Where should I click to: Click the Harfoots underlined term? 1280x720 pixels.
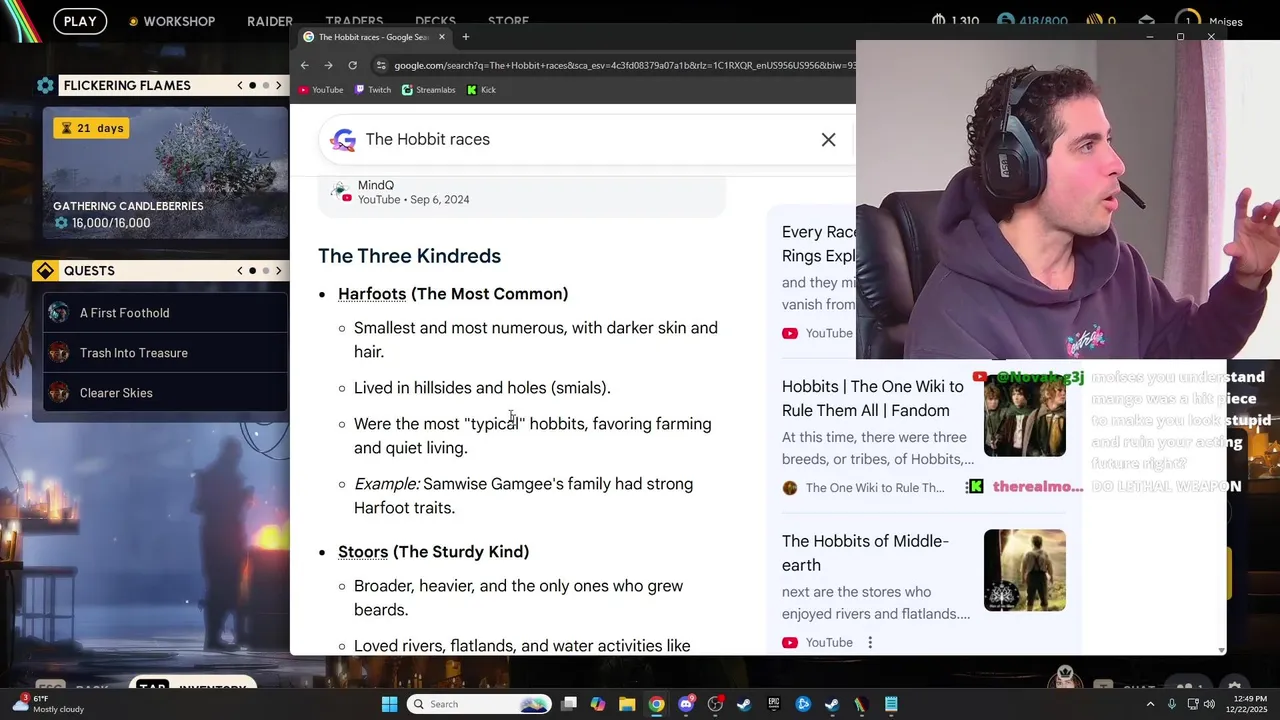pos(372,294)
